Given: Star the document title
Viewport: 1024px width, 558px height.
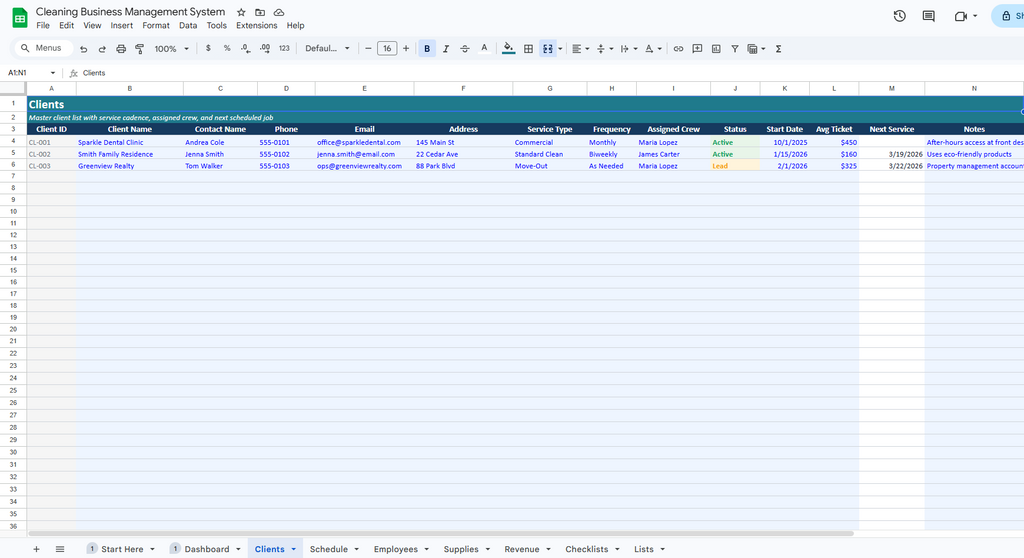Looking at the screenshot, I should click(x=241, y=12).
